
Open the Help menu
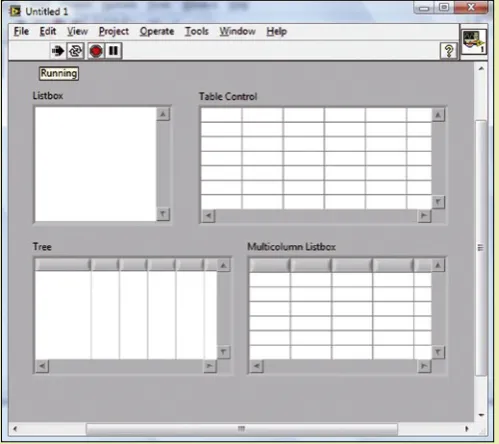pos(277,31)
